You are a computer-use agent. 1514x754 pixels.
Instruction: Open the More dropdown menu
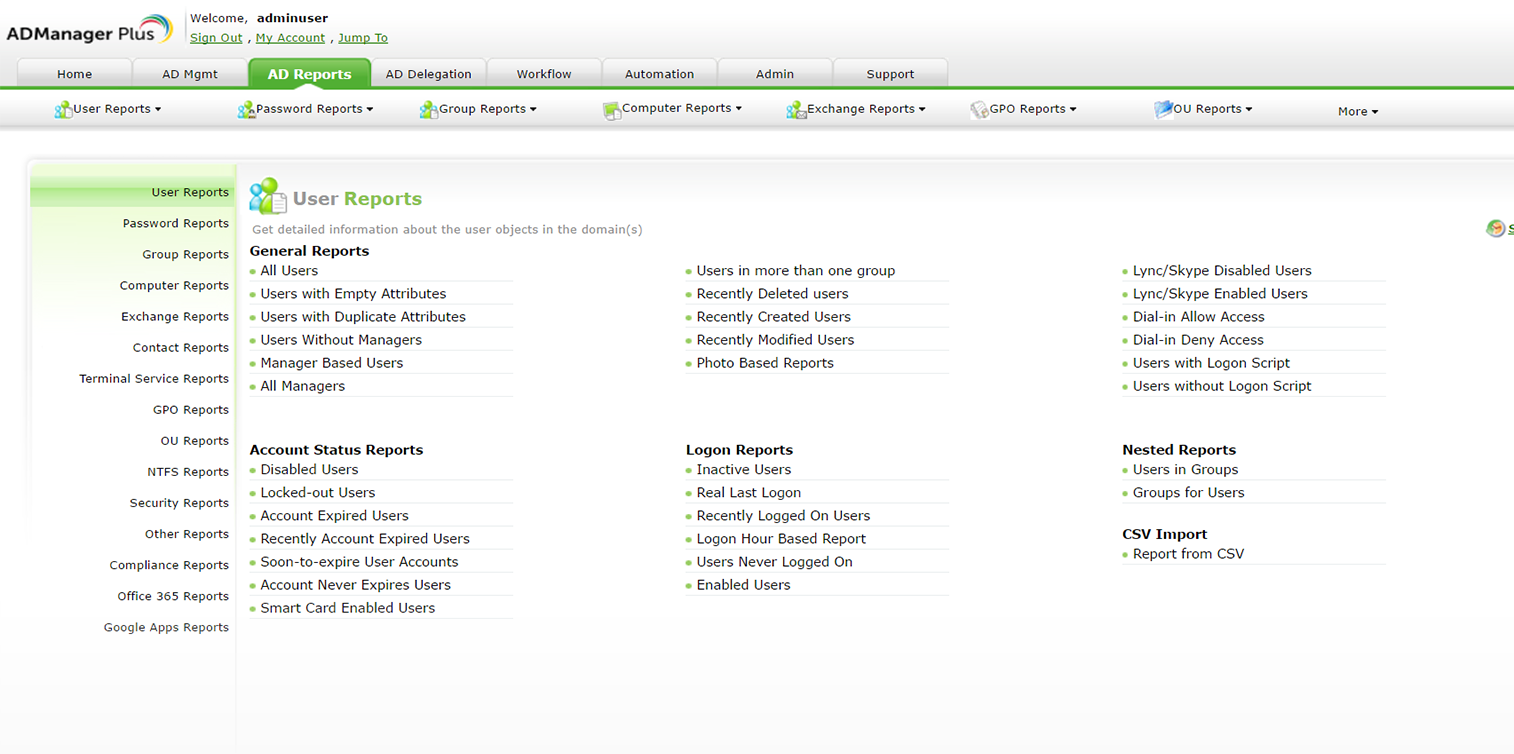coord(1358,112)
